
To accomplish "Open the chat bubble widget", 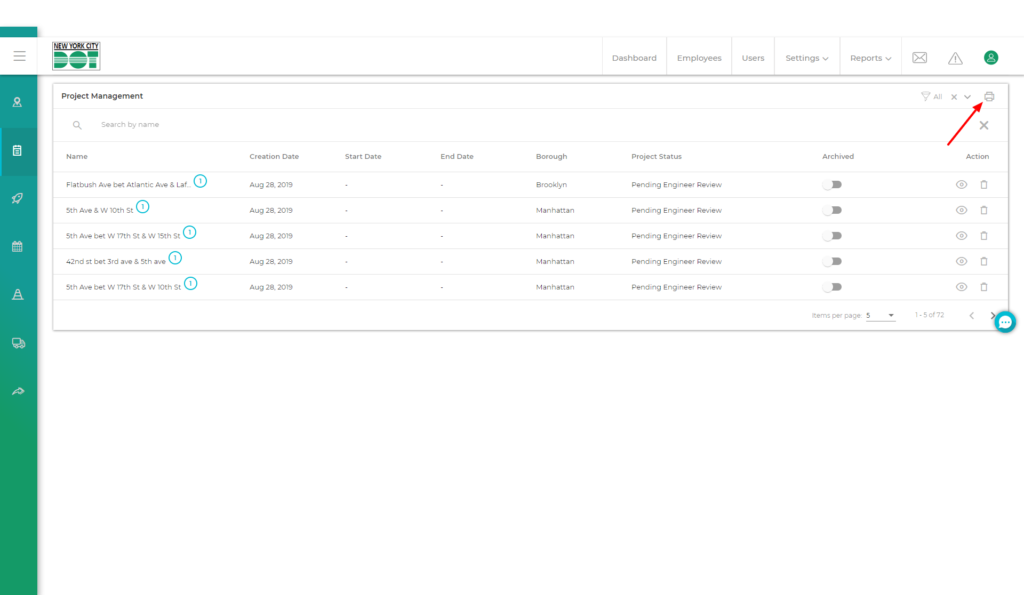I will pos(1005,322).
